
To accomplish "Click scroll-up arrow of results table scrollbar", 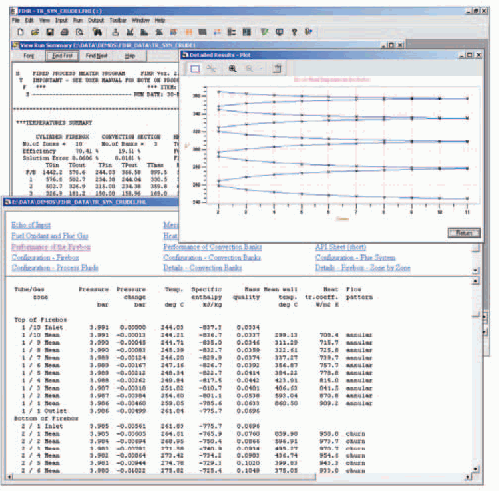I will click(x=476, y=281).
